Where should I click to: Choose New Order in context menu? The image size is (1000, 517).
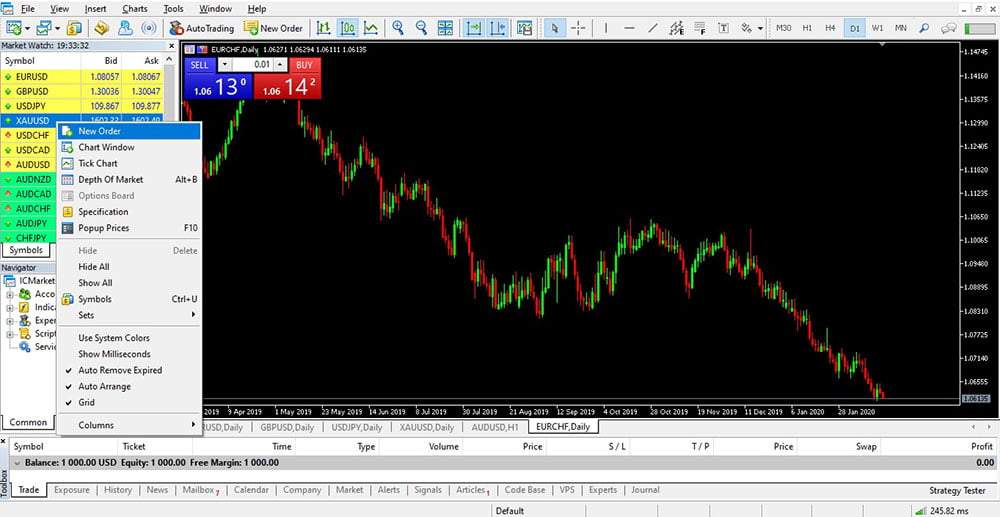pos(129,131)
